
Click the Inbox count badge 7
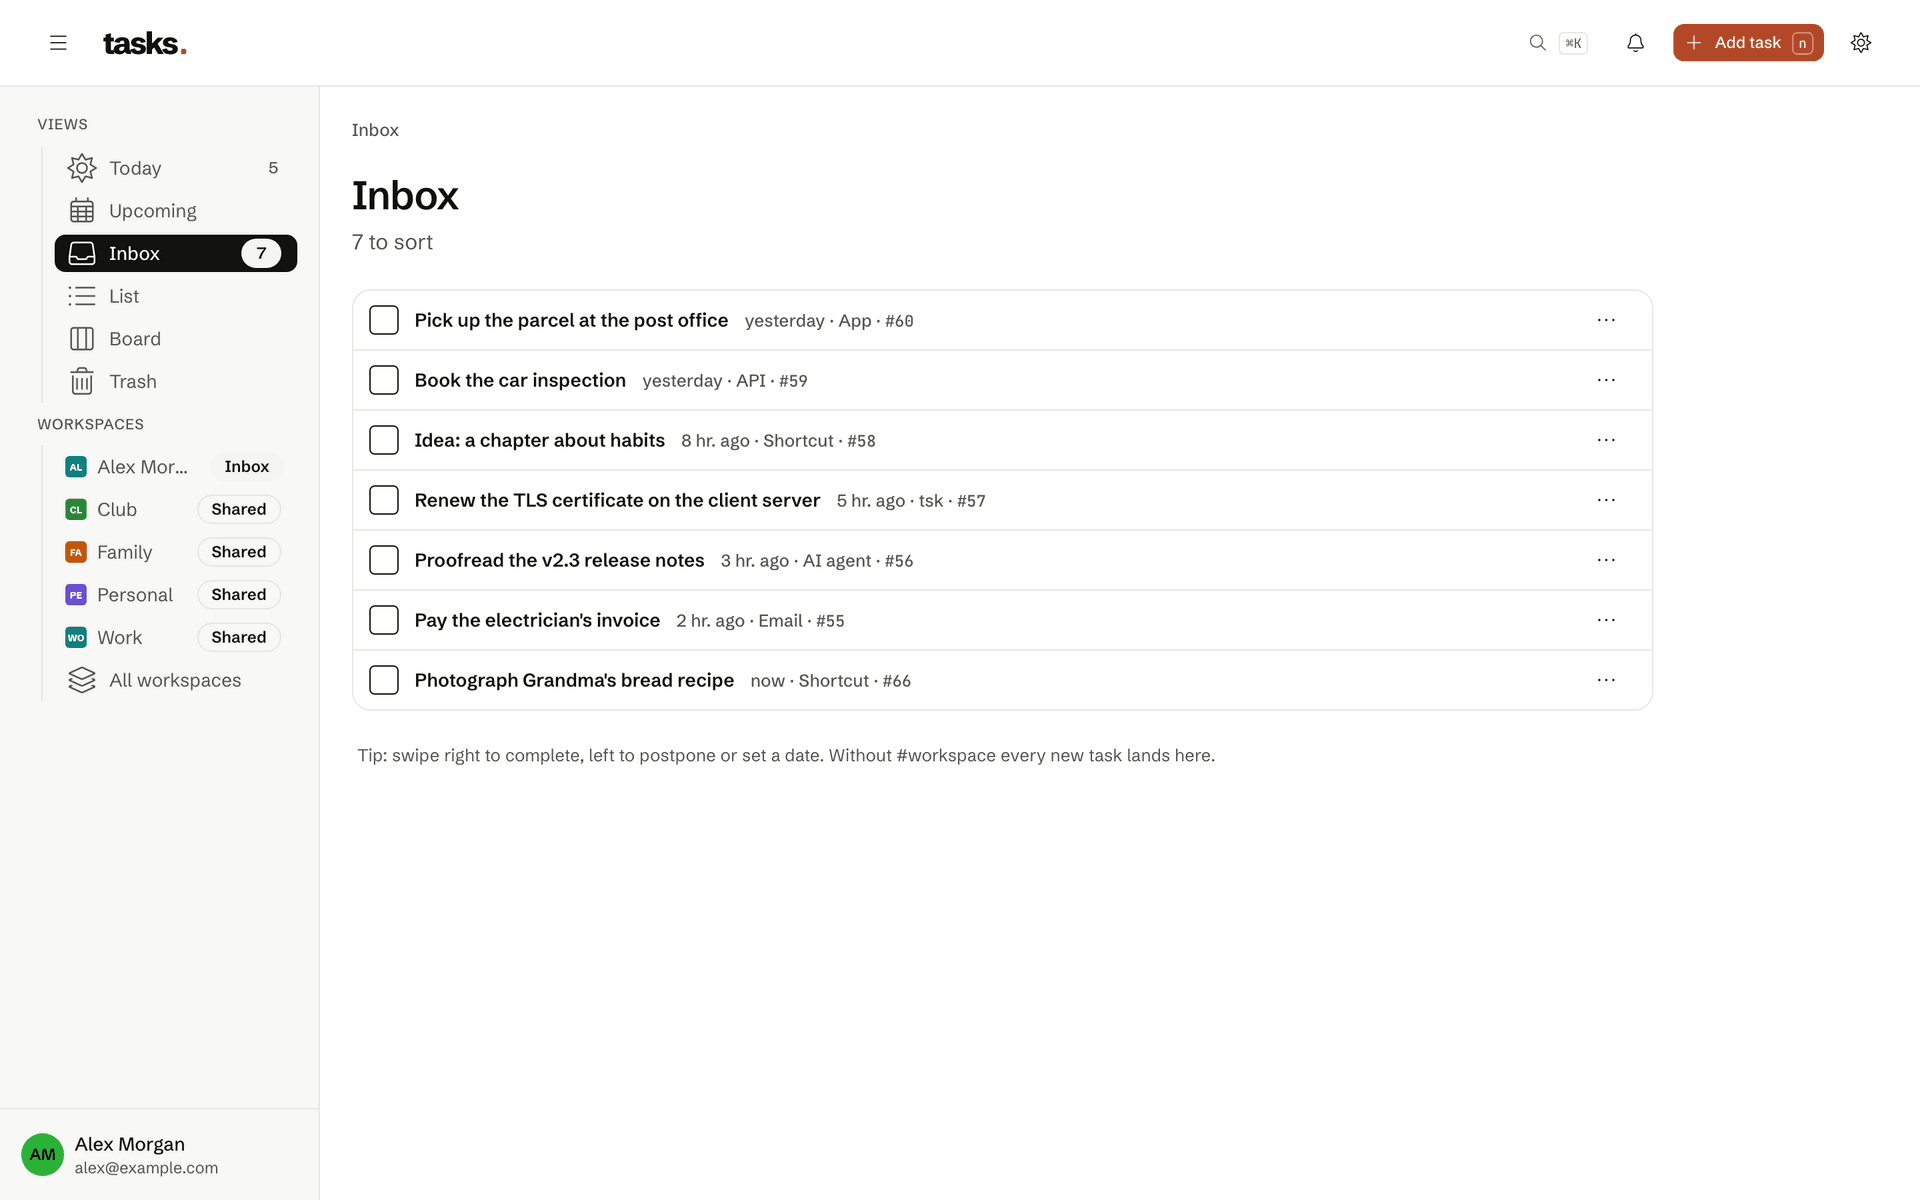point(261,253)
